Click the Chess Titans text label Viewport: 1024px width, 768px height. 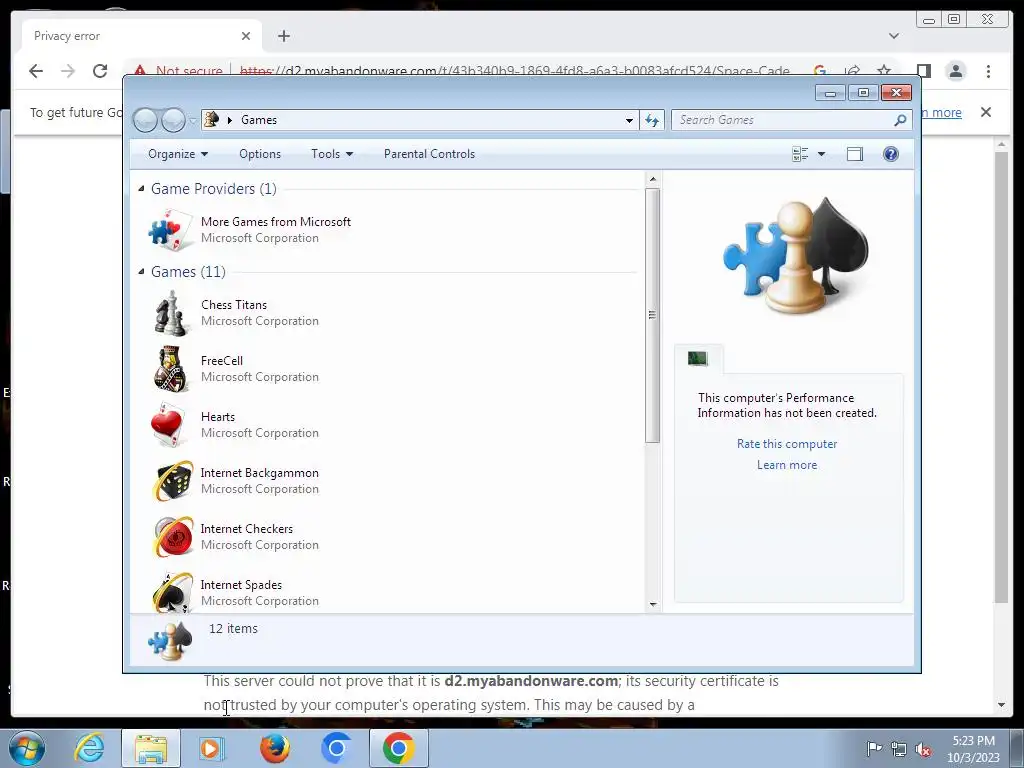pos(234,305)
